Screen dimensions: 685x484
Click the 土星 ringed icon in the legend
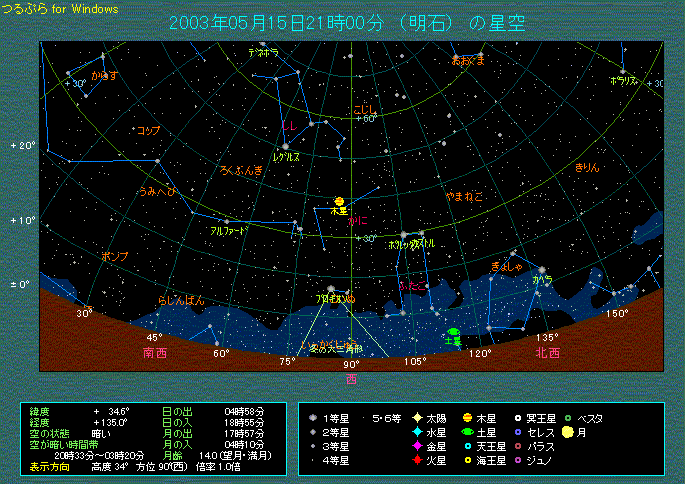point(467,432)
